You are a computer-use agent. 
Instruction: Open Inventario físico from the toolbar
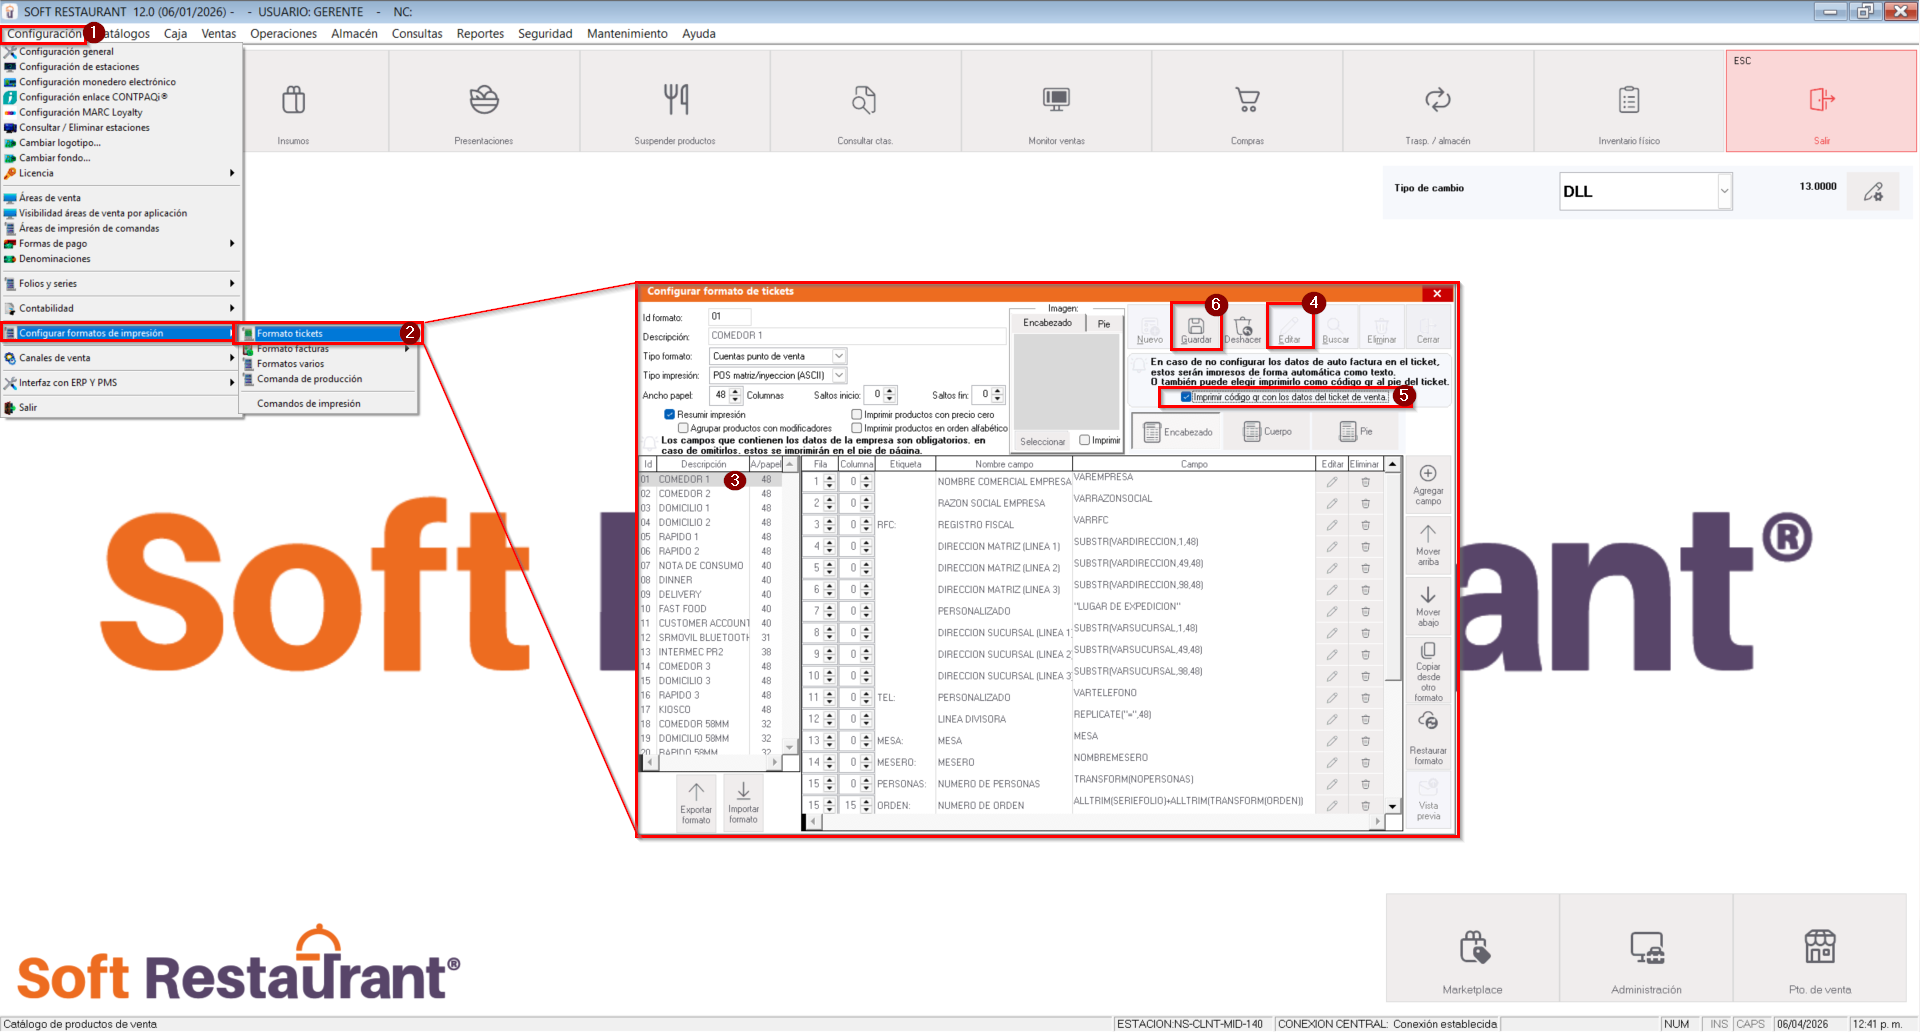pyautogui.click(x=1629, y=101)
